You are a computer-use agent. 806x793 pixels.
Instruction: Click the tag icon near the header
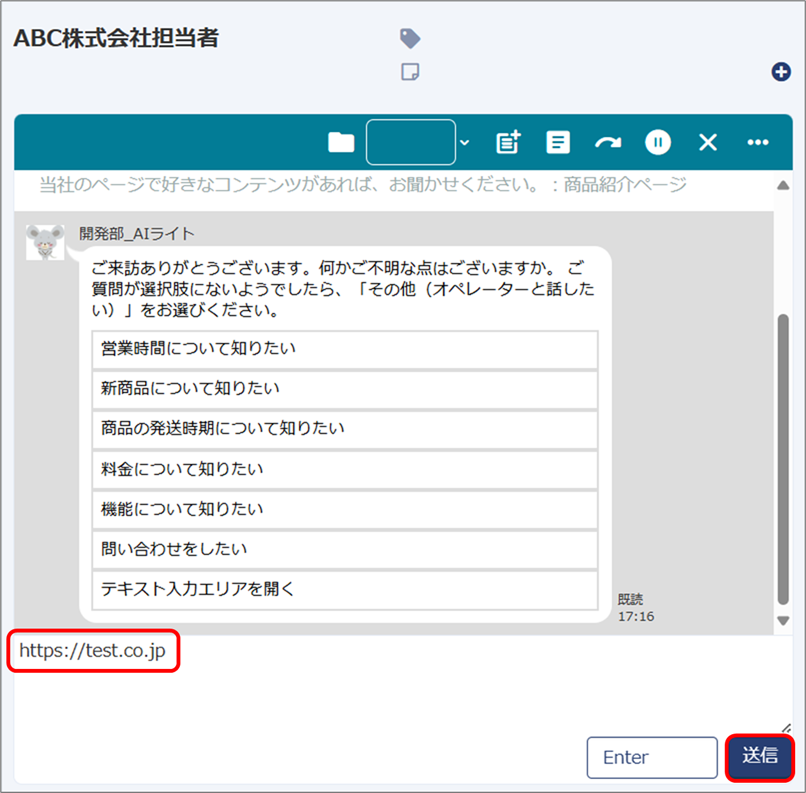[x=410, y=38]
